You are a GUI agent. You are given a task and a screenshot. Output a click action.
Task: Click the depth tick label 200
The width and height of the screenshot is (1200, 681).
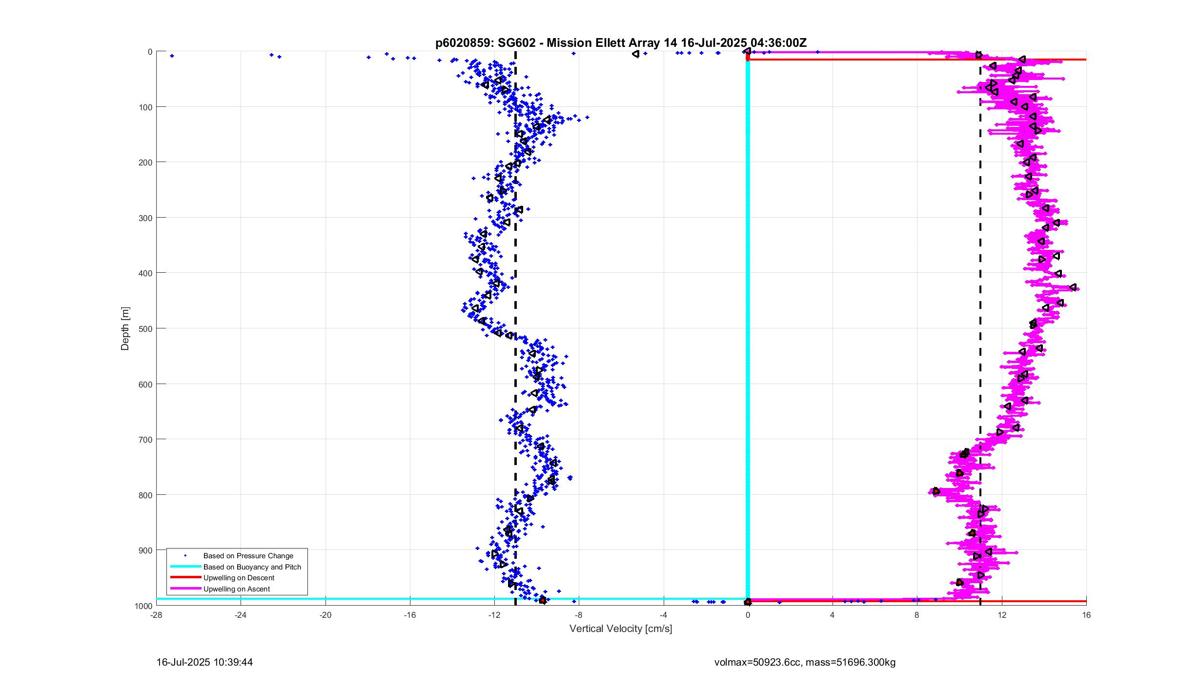(144, 162)
